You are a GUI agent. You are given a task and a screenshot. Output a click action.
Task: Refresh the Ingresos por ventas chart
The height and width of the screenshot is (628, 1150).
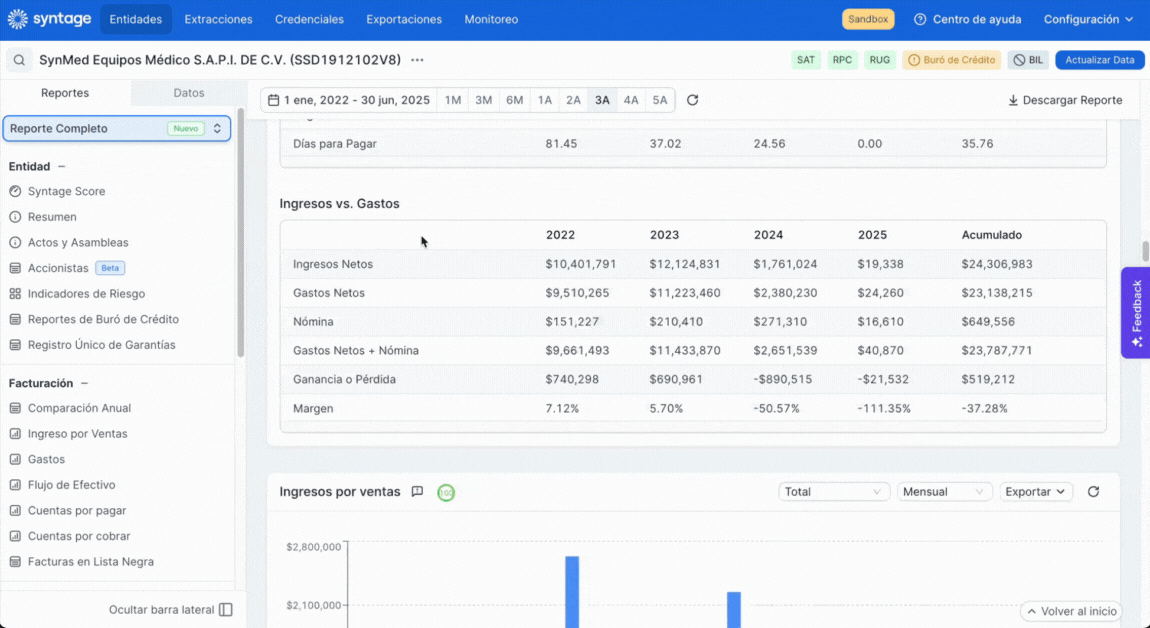[1094, 492]
